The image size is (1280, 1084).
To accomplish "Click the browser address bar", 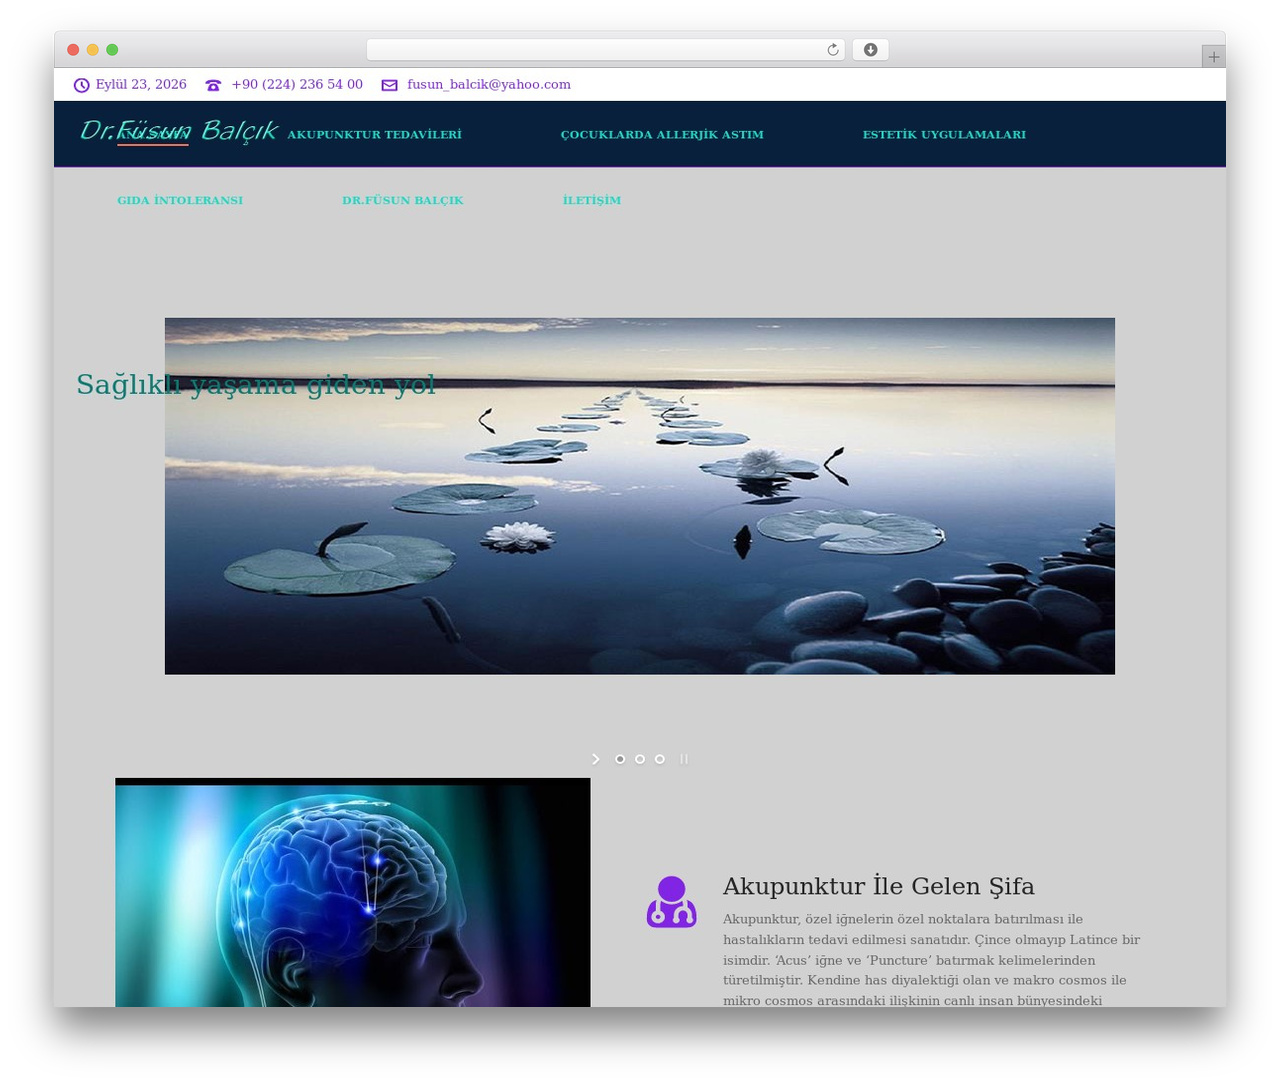I will pos(605,50).
